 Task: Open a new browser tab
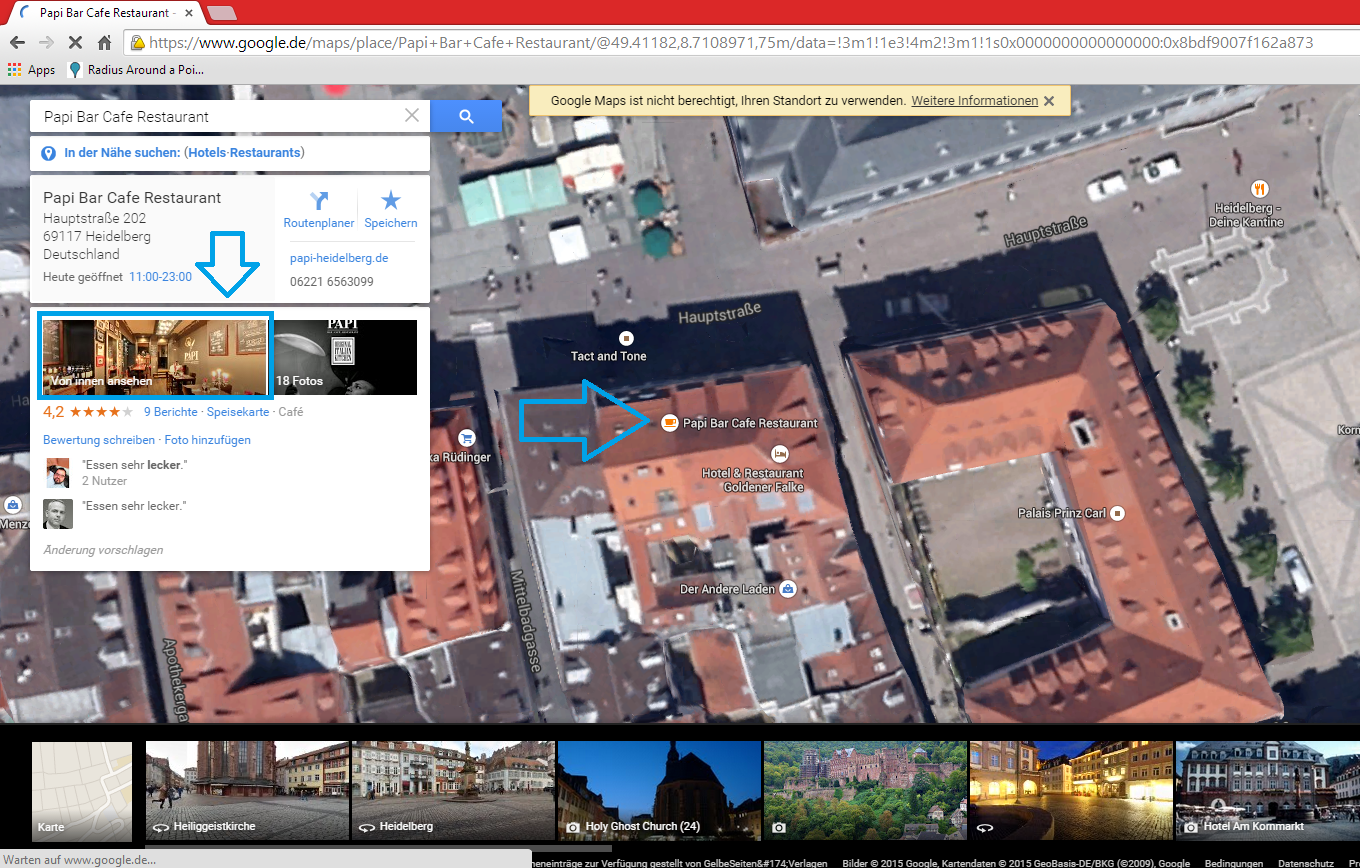click(221, 13)
